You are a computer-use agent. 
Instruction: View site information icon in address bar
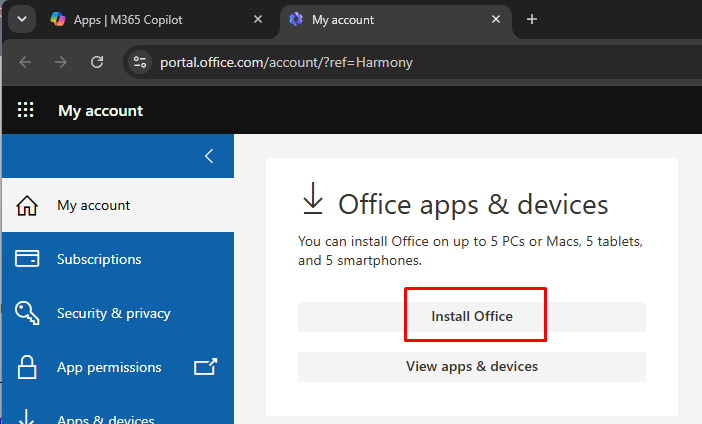[x=140, y=62]
